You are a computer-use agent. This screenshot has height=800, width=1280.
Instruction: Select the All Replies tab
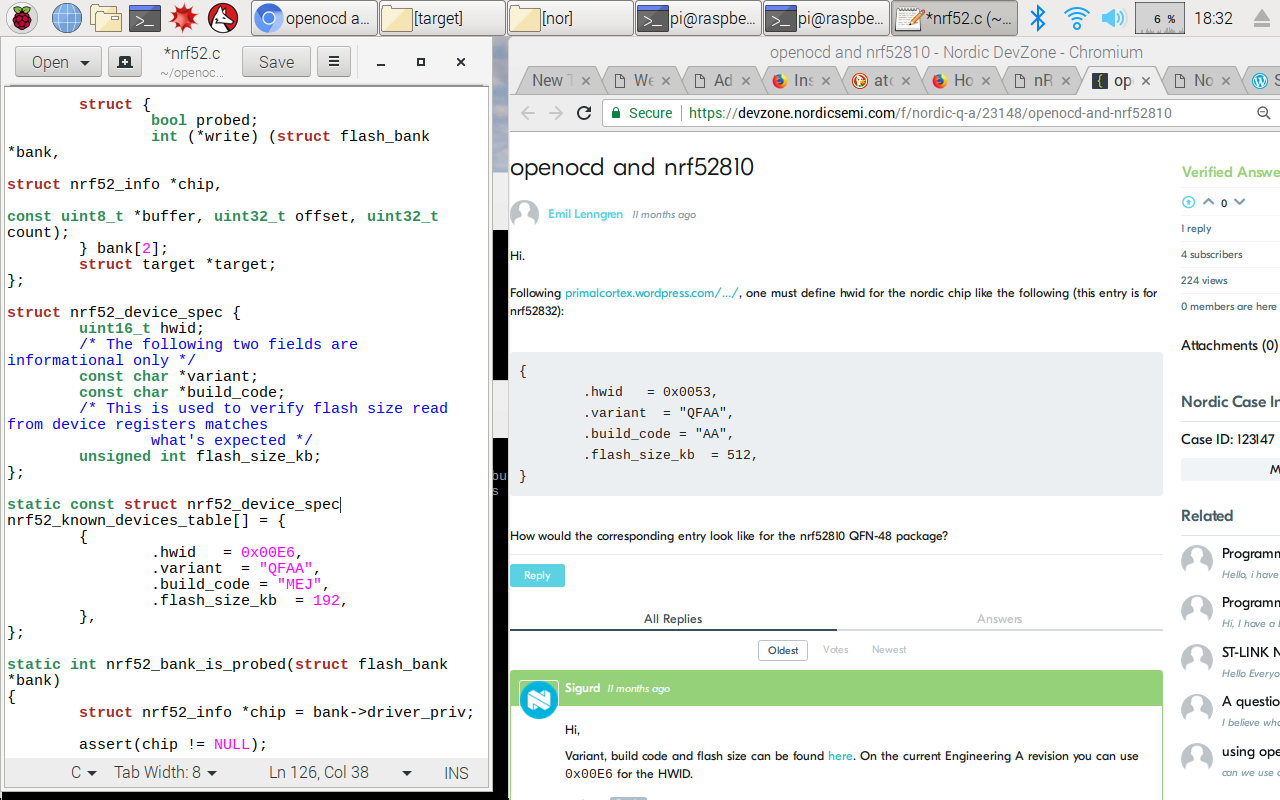click(x=673, y=619)
